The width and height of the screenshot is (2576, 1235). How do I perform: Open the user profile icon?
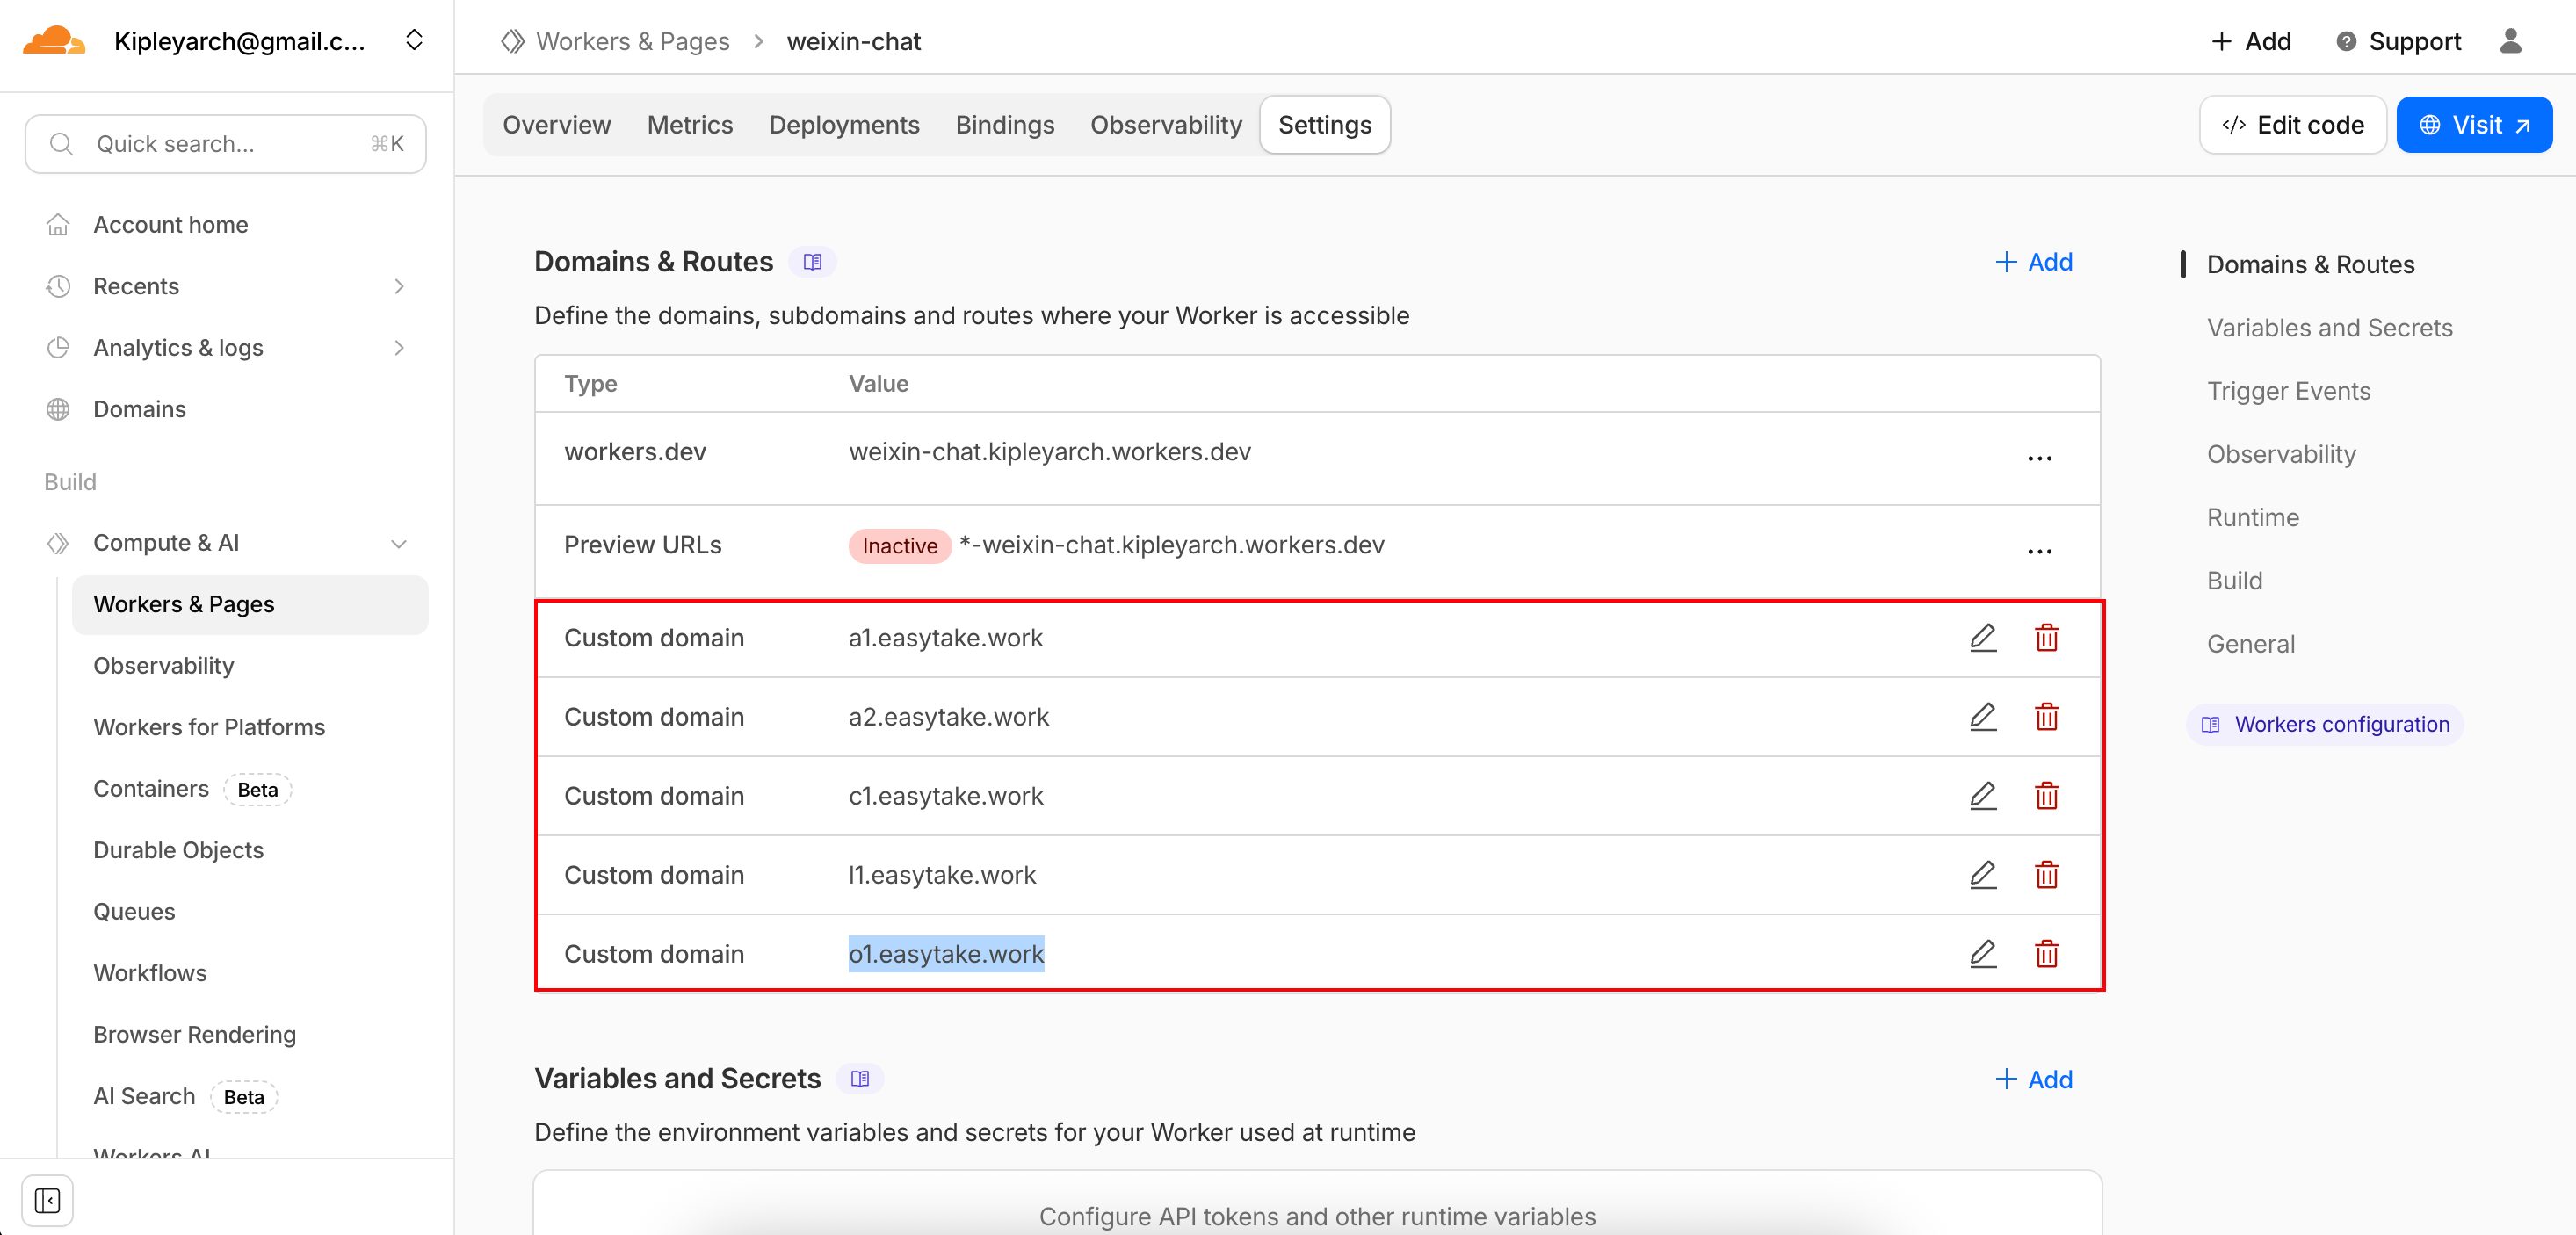(2510, 41)
